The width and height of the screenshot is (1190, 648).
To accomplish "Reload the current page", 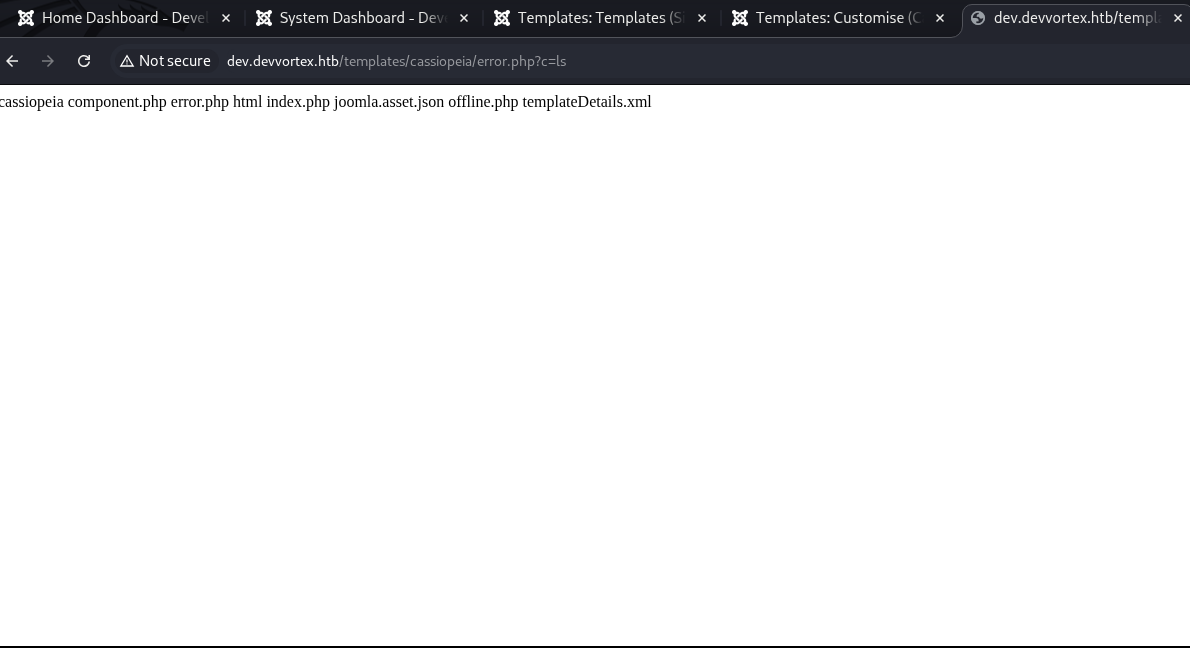I will pyautogui.click(x=84, y=61).
